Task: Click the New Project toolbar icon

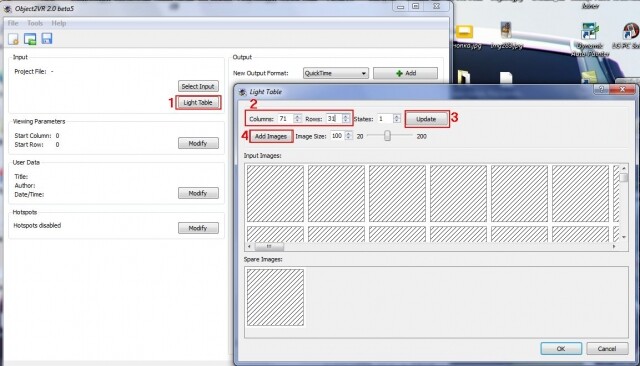Action: pos(13,39)
